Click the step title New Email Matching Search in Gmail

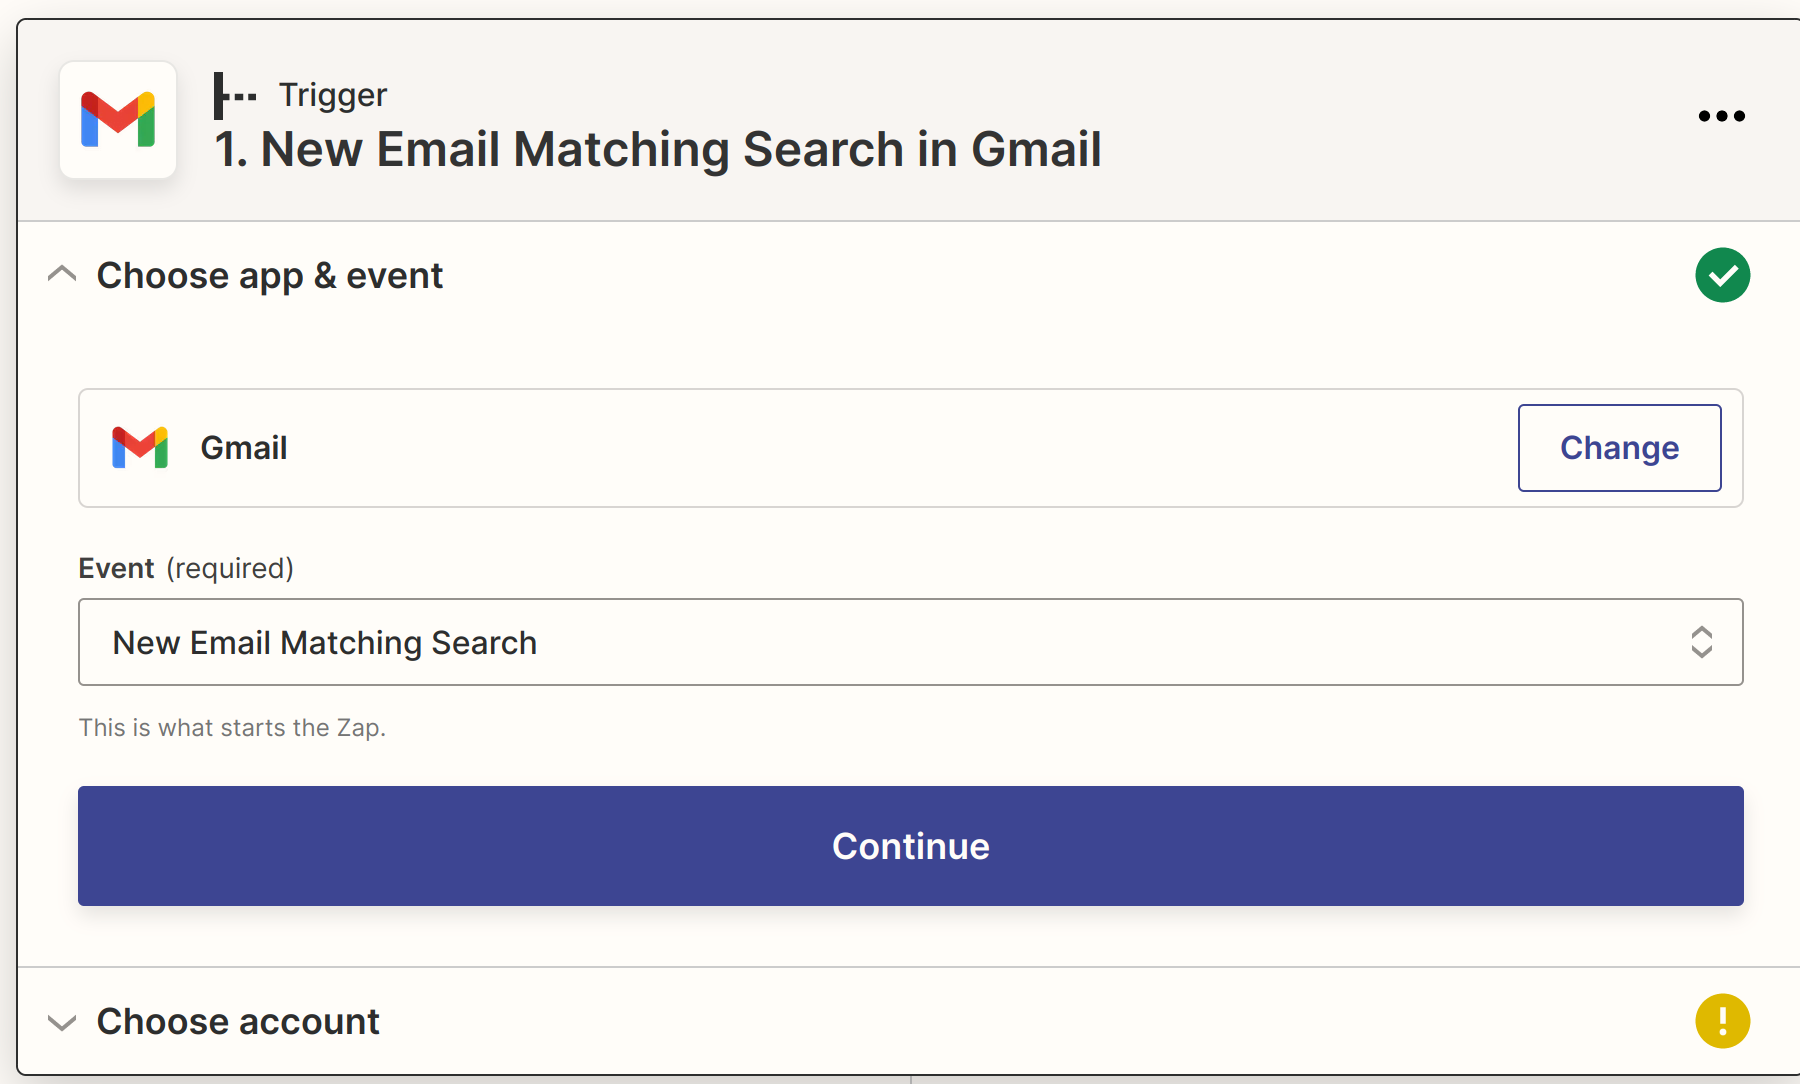pos(658,150)
